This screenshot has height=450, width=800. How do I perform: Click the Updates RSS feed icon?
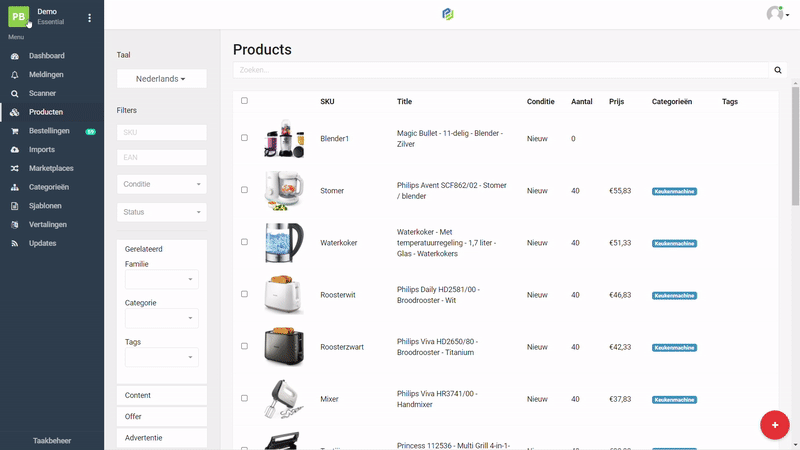click(x=15, y=243)
